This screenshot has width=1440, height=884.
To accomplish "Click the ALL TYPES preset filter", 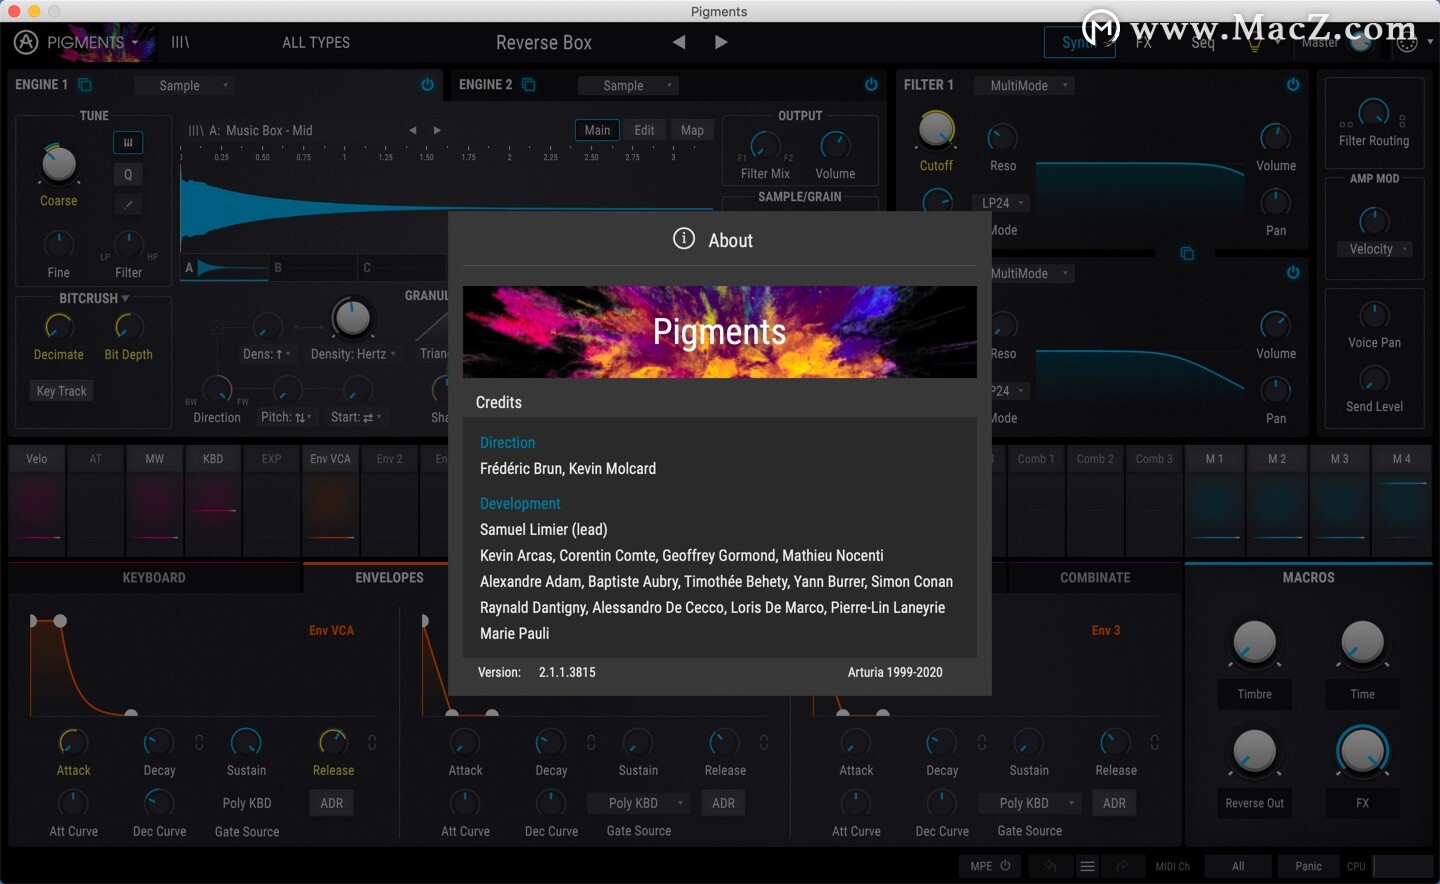I will [316, 43].
